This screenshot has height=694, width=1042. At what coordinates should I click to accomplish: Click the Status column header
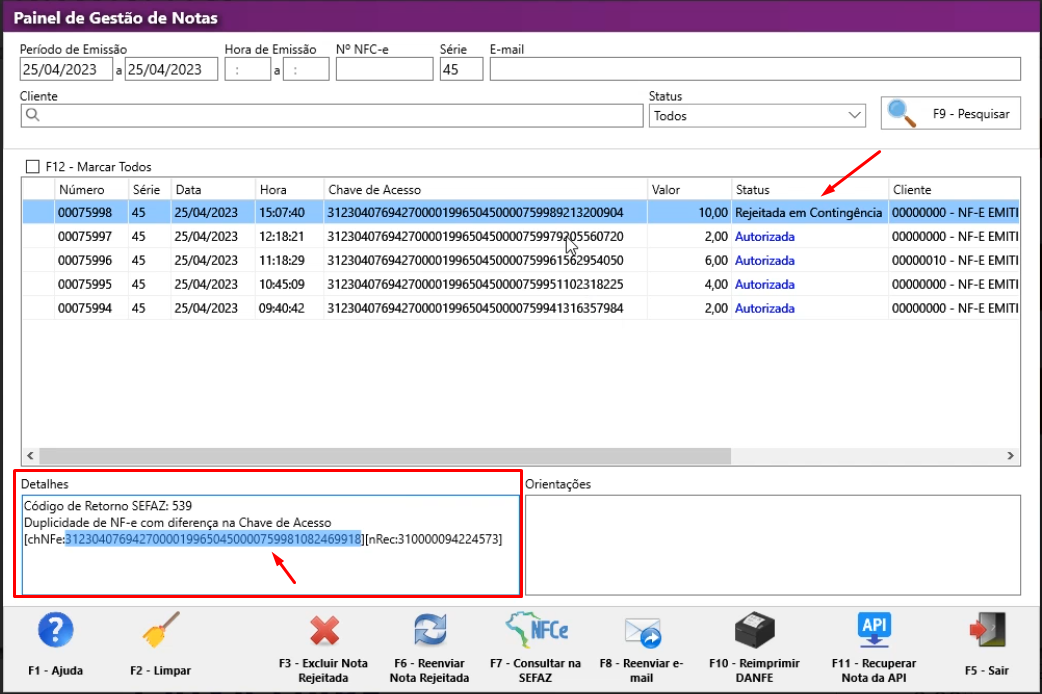pos(809,189)
